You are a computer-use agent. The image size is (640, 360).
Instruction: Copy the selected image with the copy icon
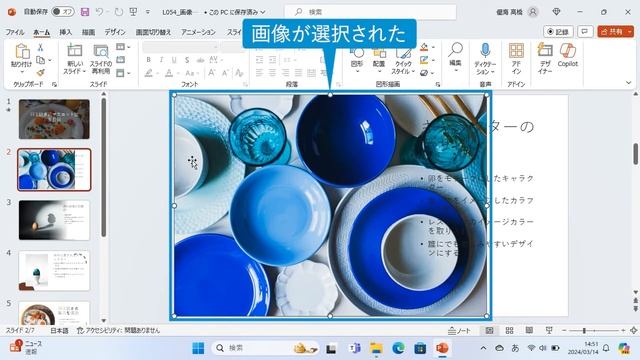click(40, 60)
